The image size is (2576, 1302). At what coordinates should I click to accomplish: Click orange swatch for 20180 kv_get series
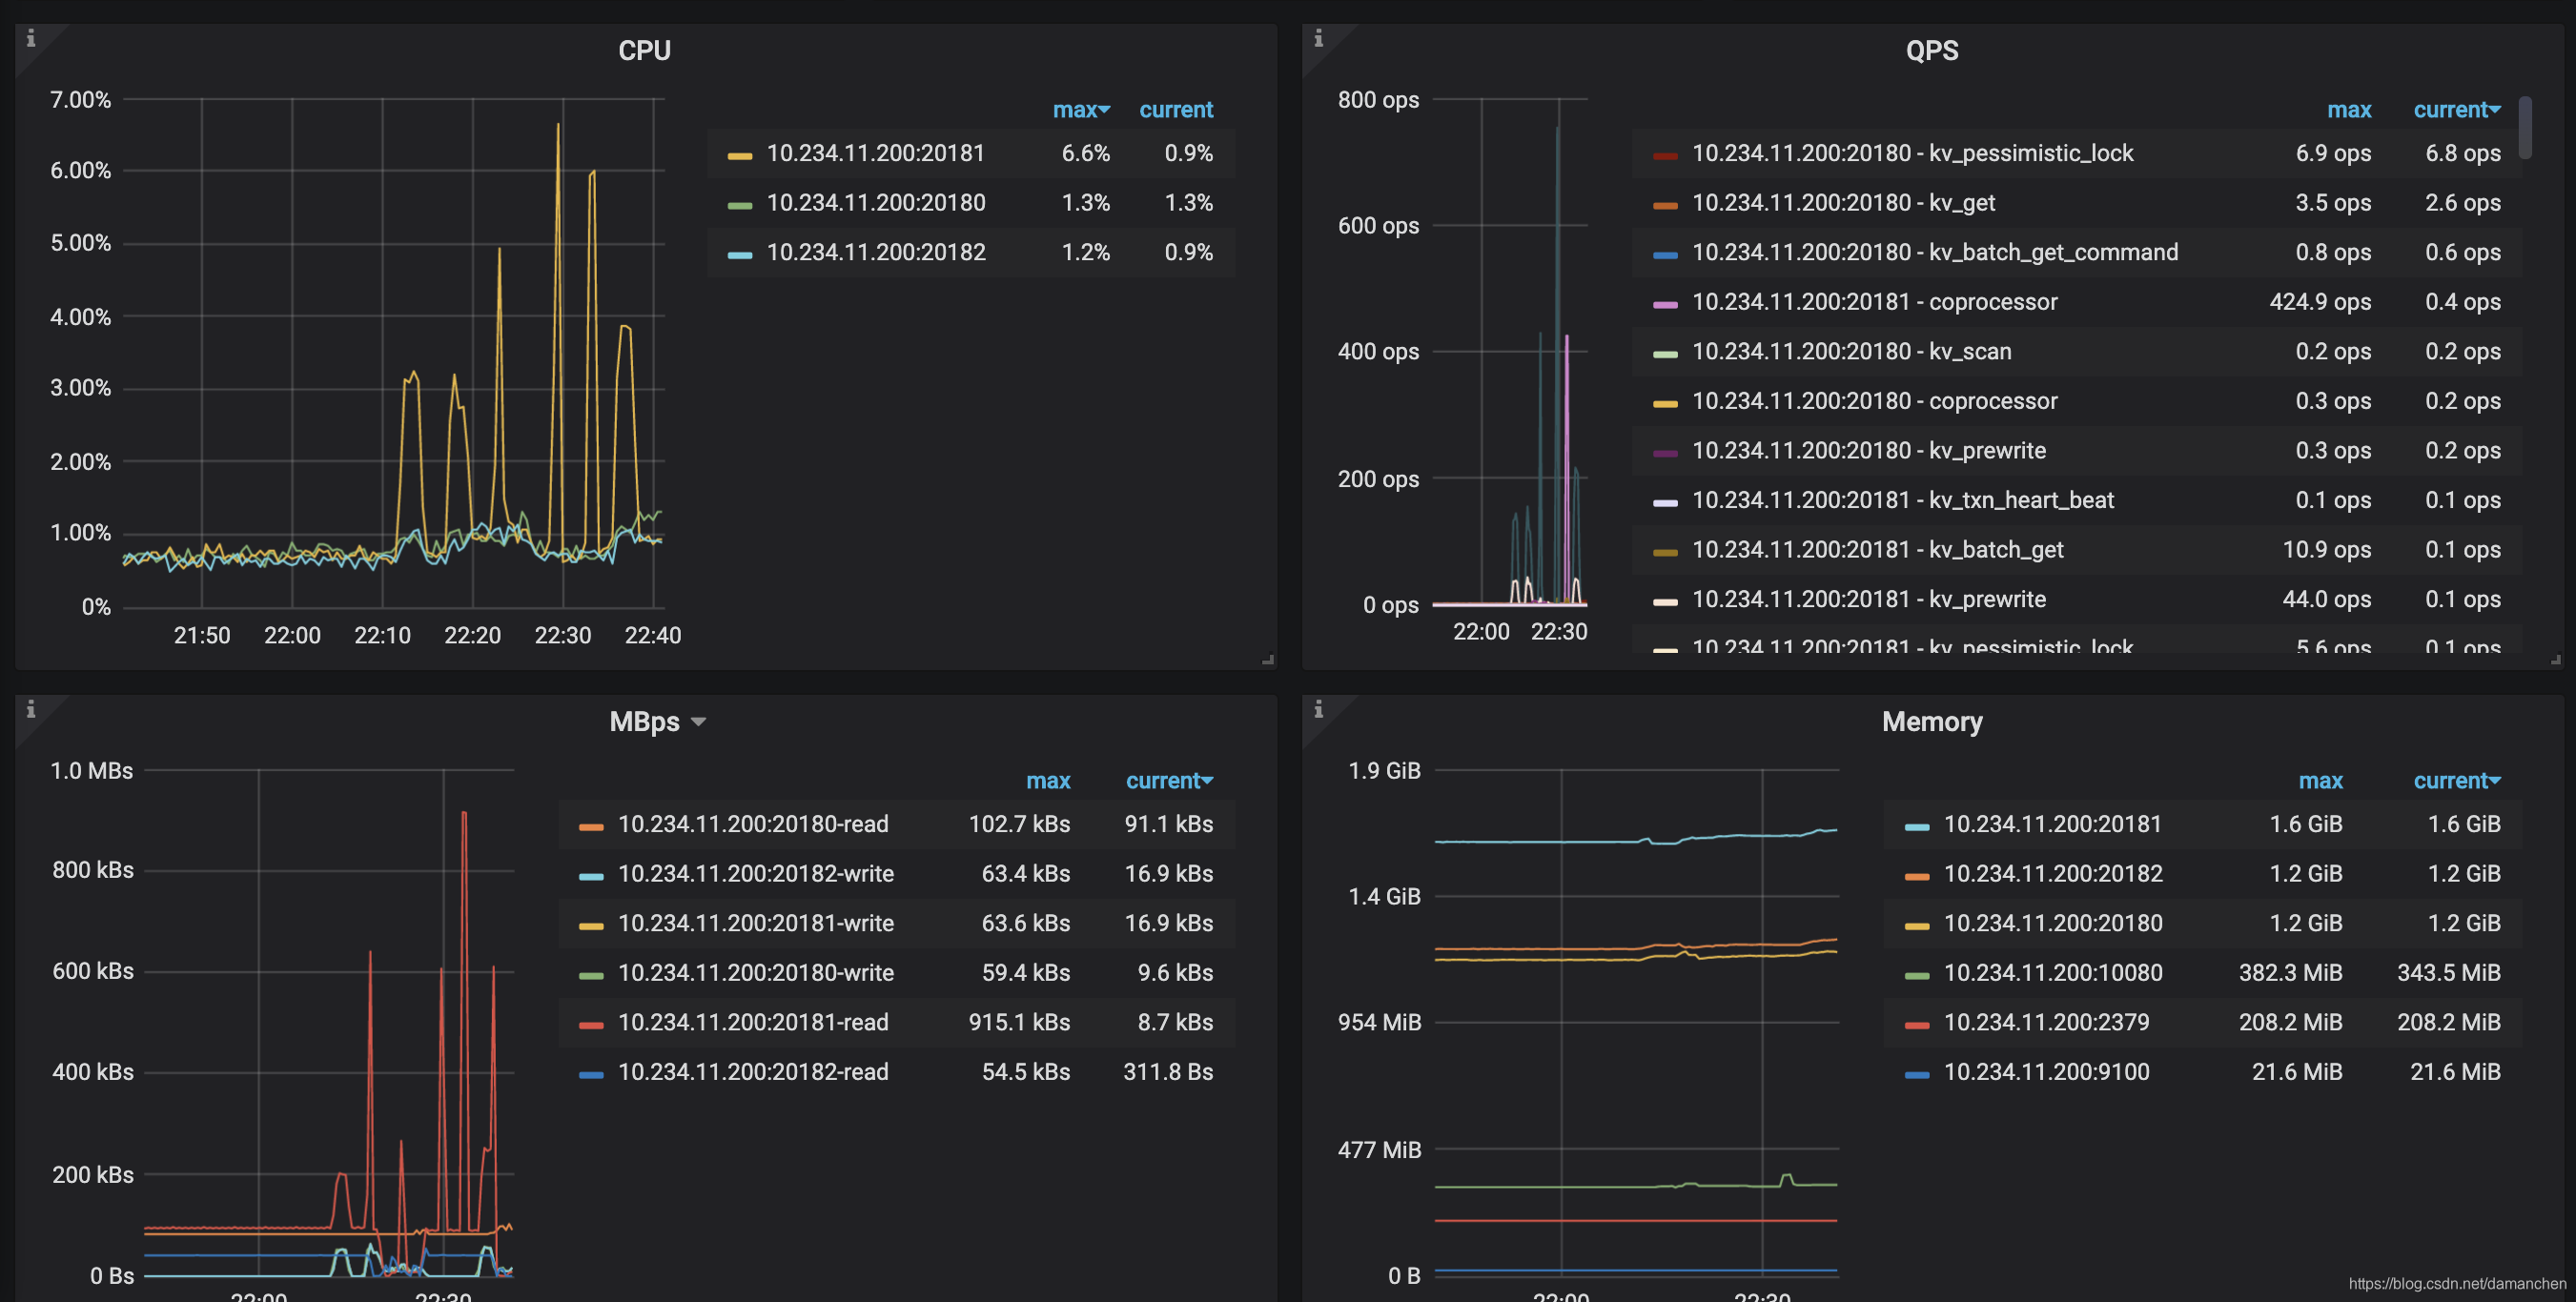click(x=1665, y=205)
